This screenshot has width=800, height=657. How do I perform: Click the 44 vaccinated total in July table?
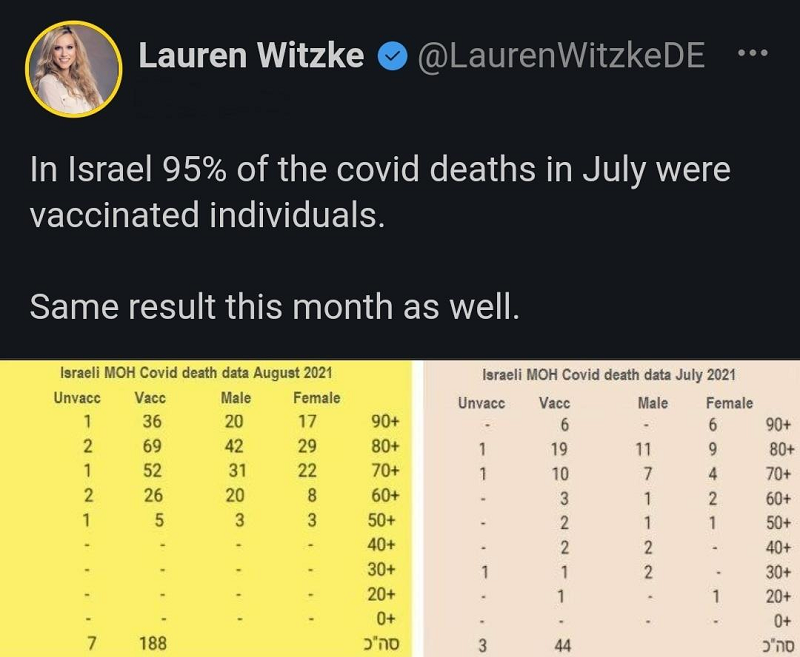[562, 646]
